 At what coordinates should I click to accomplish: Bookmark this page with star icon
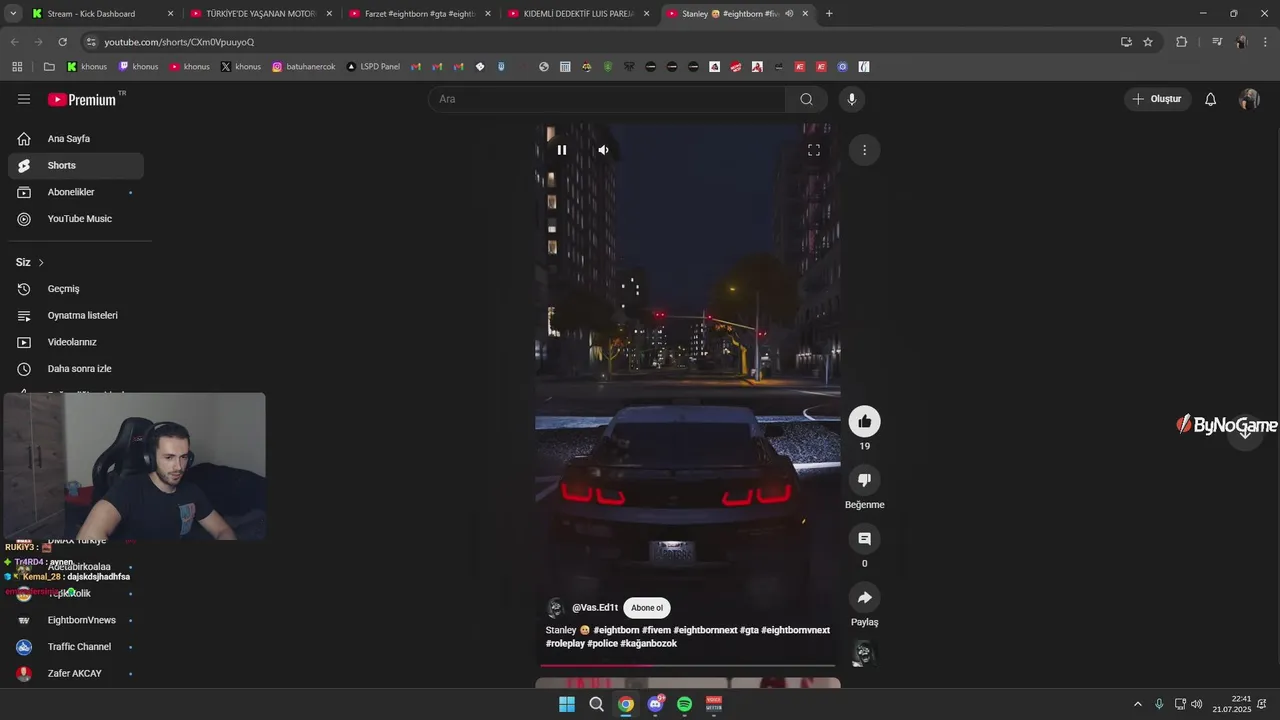[x=1148, y=42]
